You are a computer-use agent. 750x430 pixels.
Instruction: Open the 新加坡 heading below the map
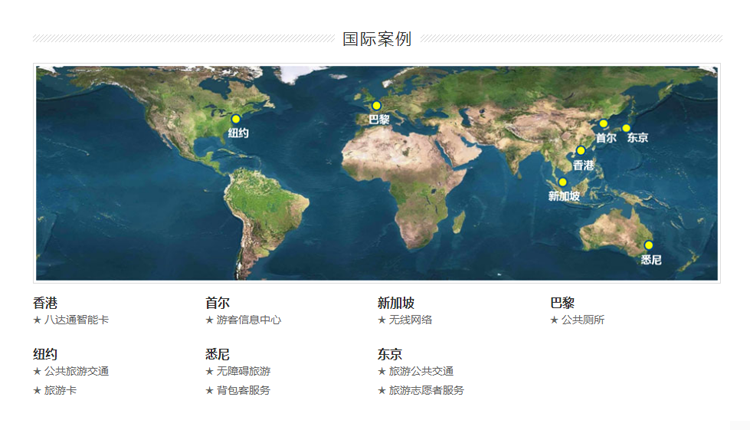click(x=396, y=303)
